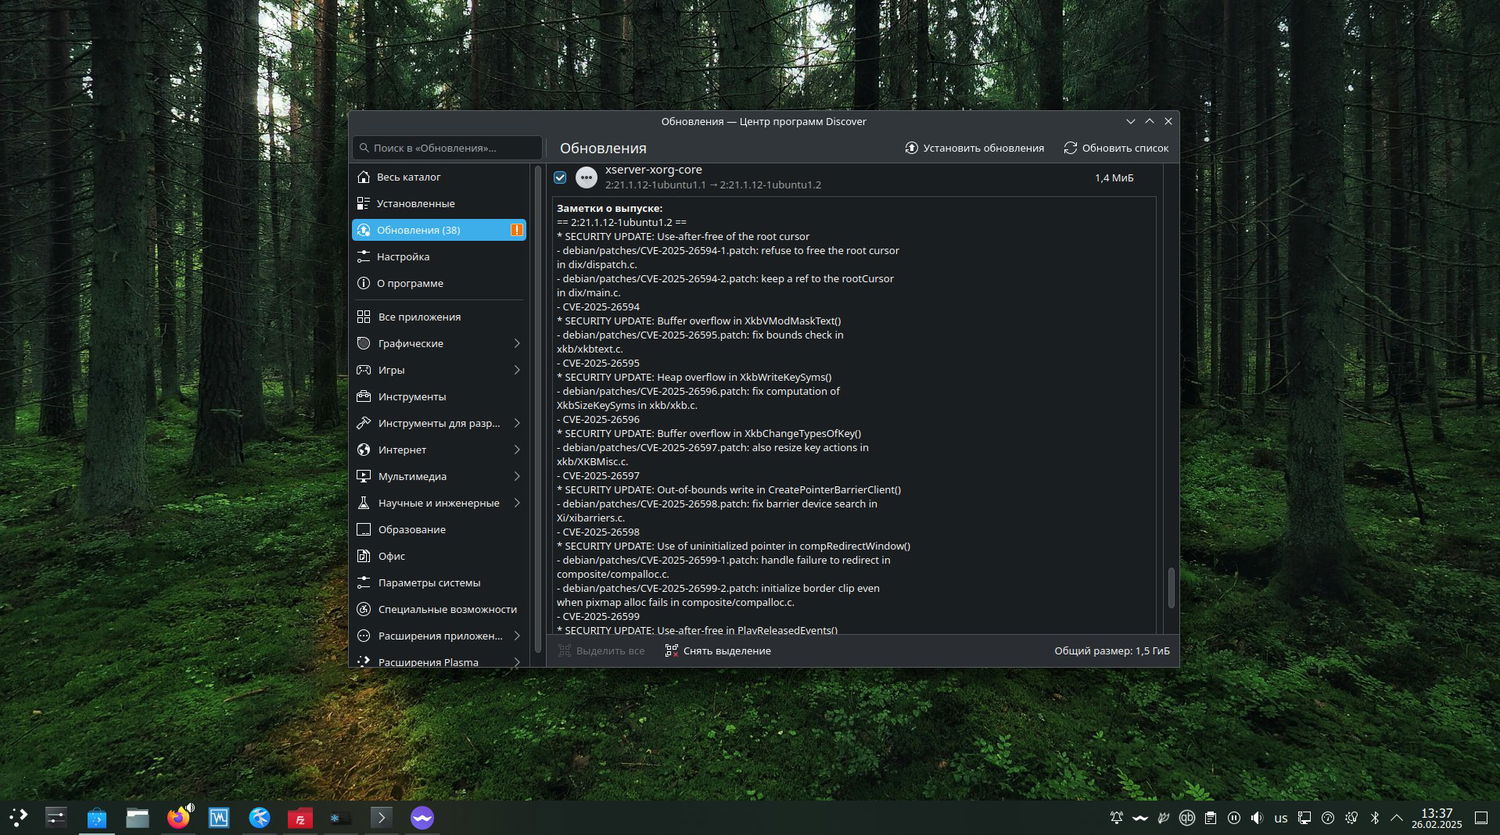Image resolution: width=1500 pixels, height=835 pixels.
Task: Click the show desktop button
Action: [x=1481, y=818]
